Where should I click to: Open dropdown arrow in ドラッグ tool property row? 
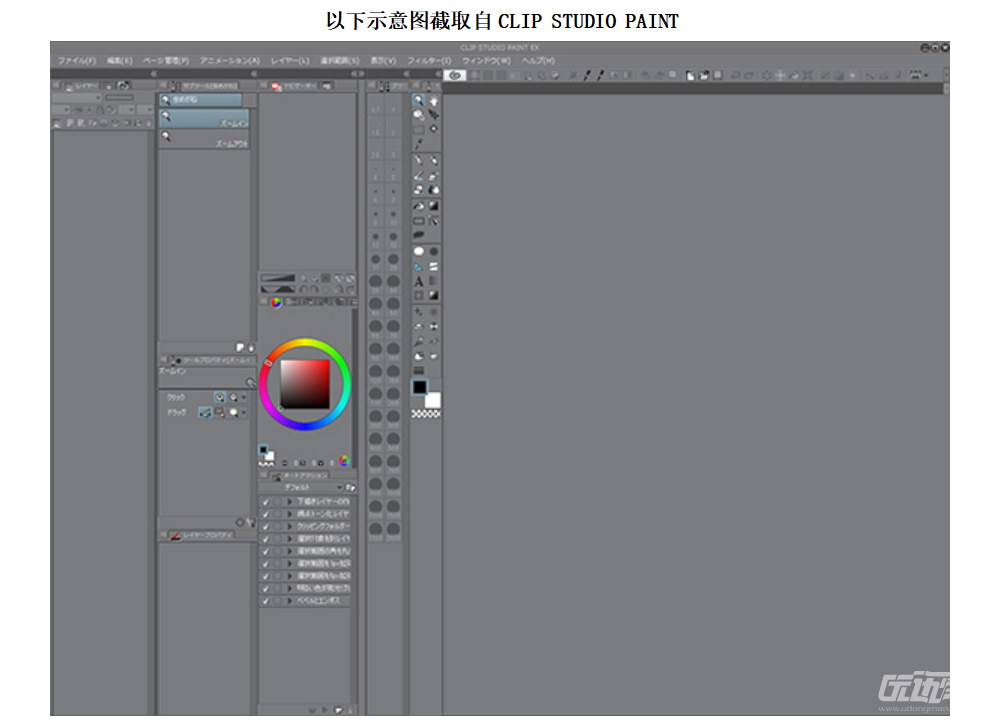(244, 413)
